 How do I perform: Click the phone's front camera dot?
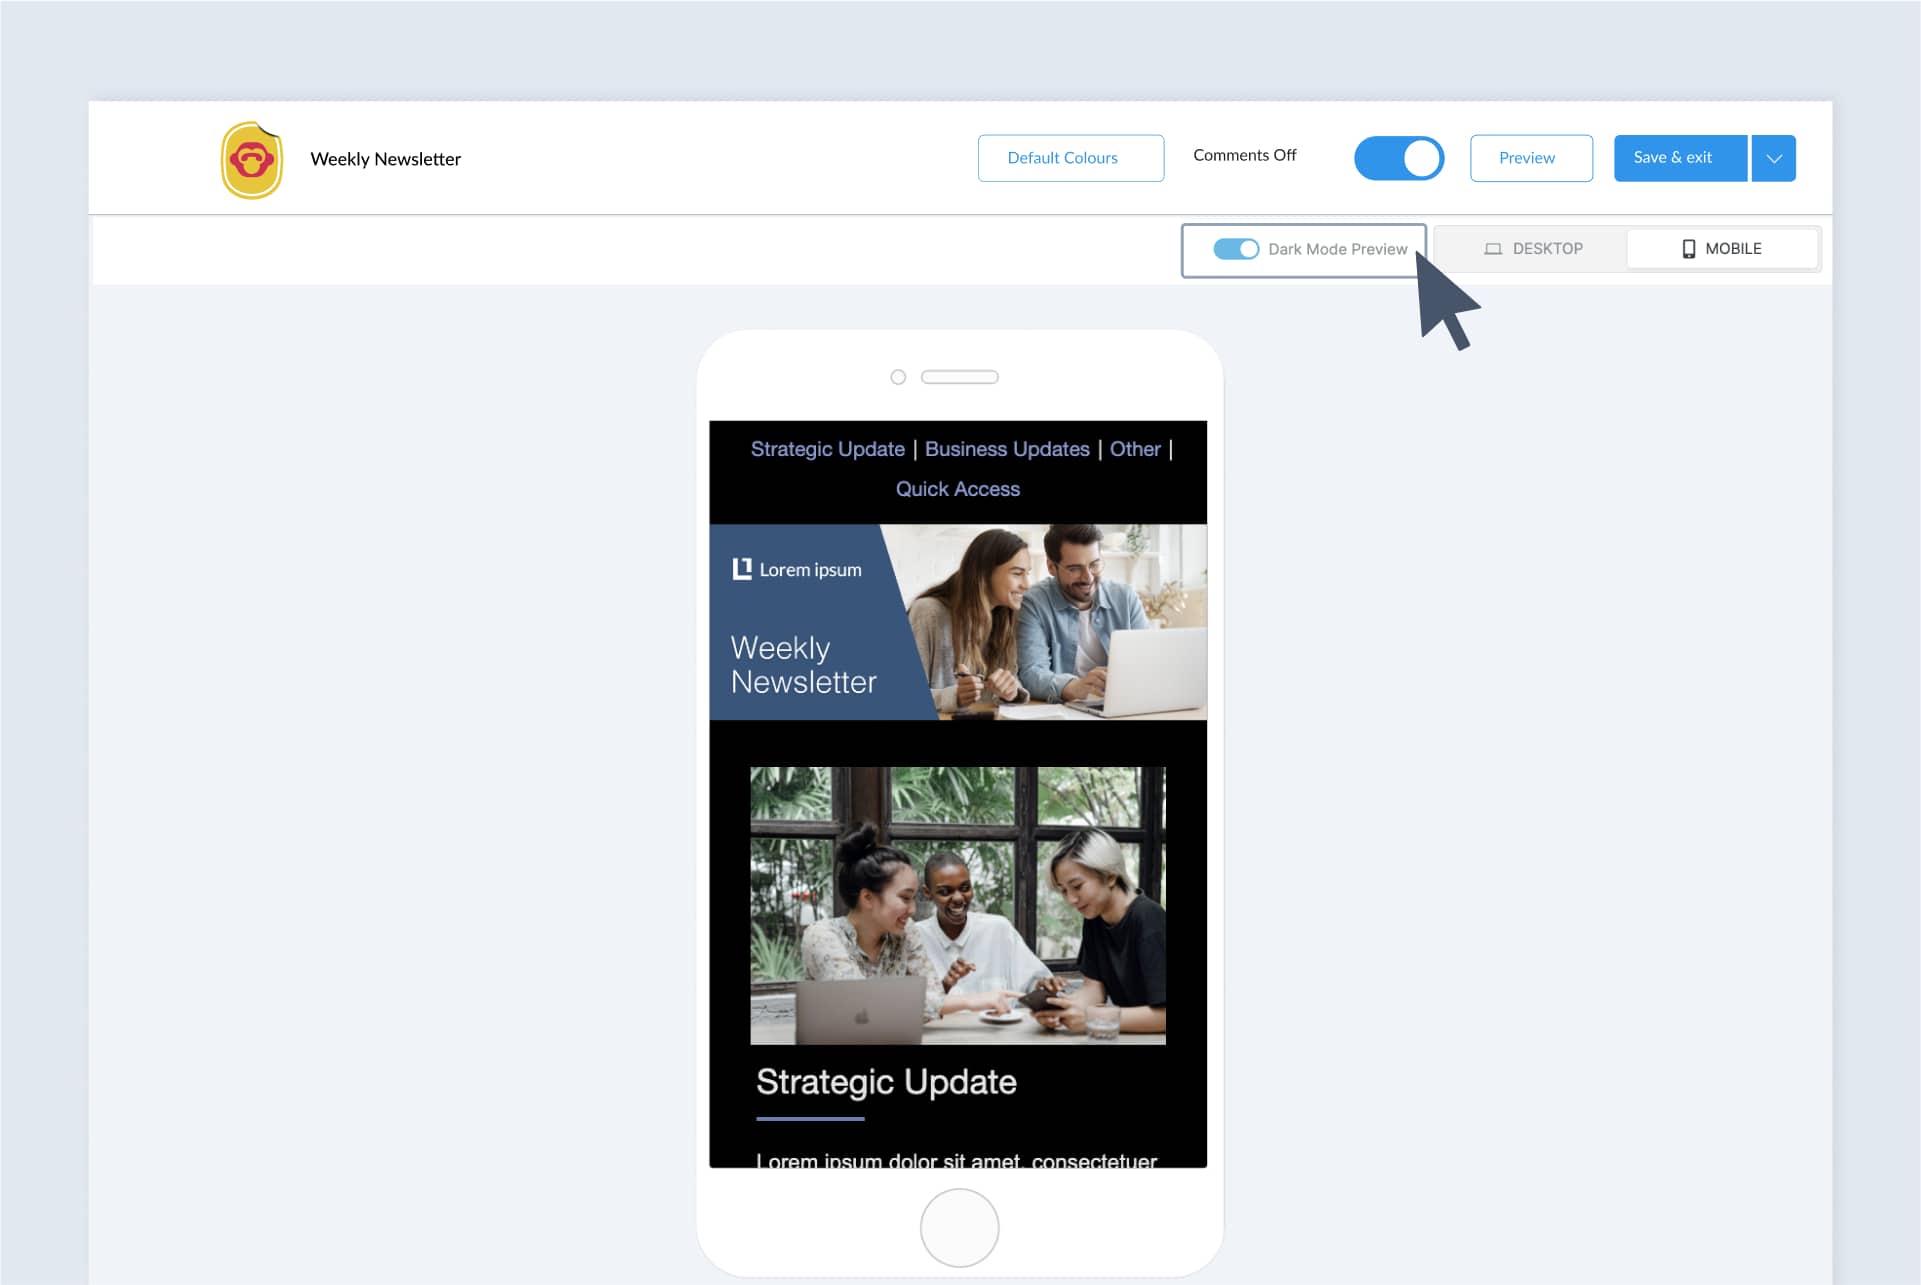pos(897,377)
